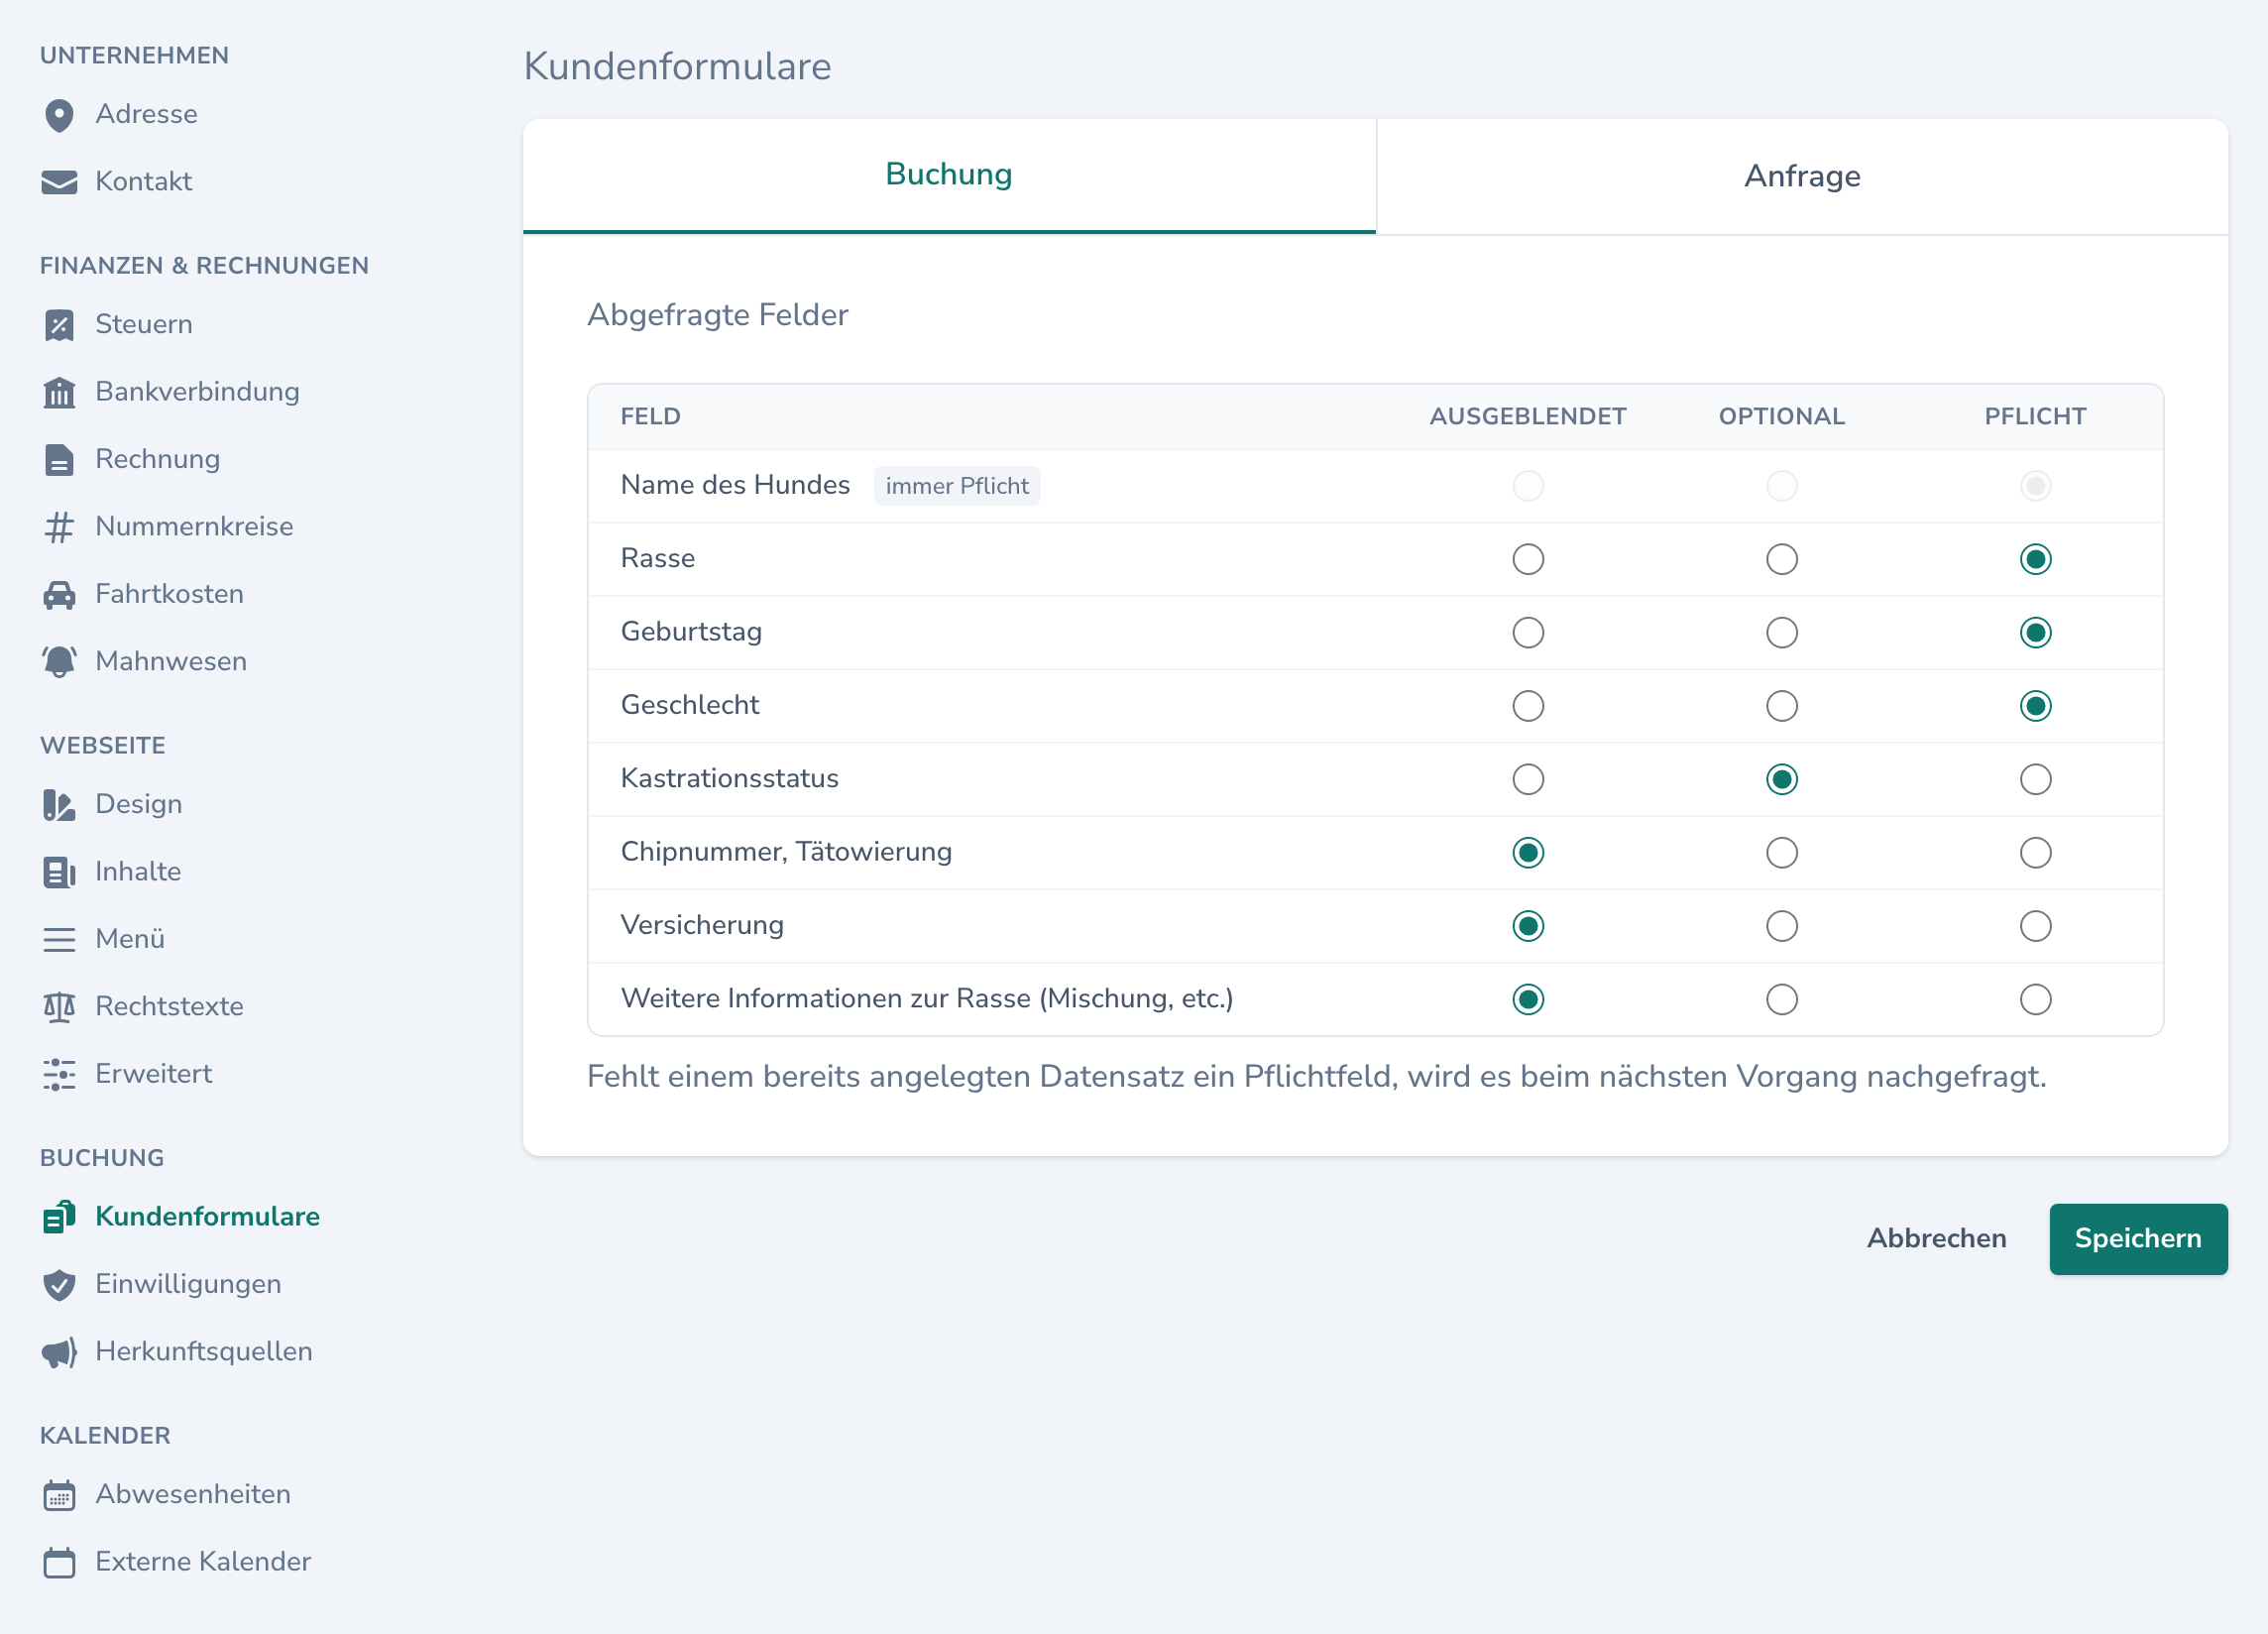Set Chipnummer, Tätowierung to Optional
The image size is (2268, 1634).
point(1782,853)
